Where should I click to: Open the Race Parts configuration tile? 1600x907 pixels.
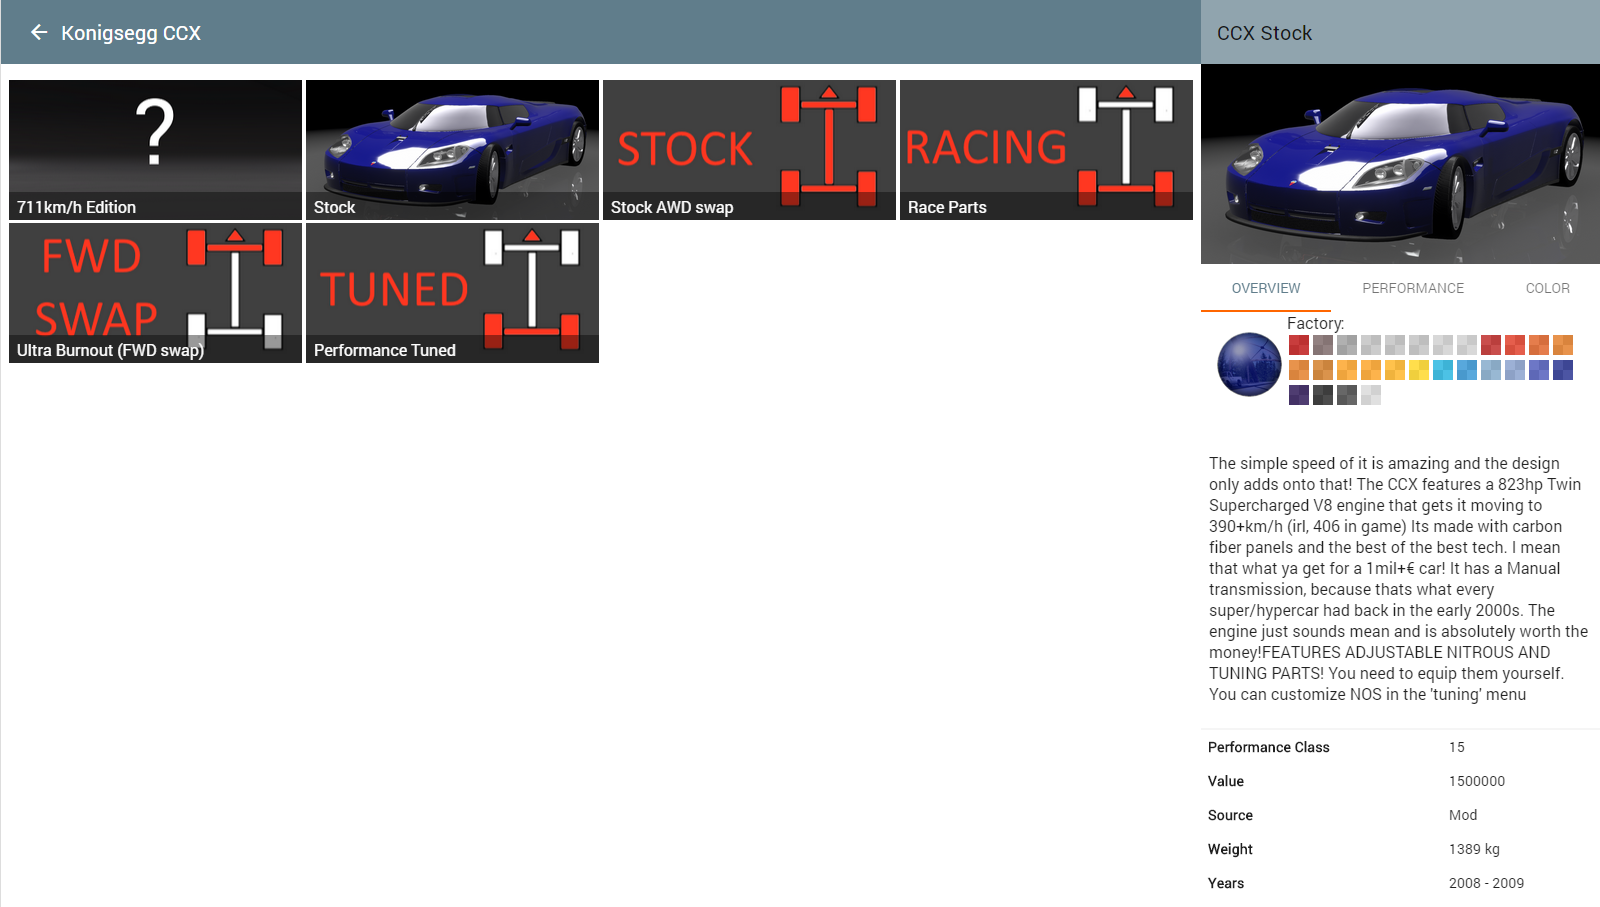tap(1046, 150)
